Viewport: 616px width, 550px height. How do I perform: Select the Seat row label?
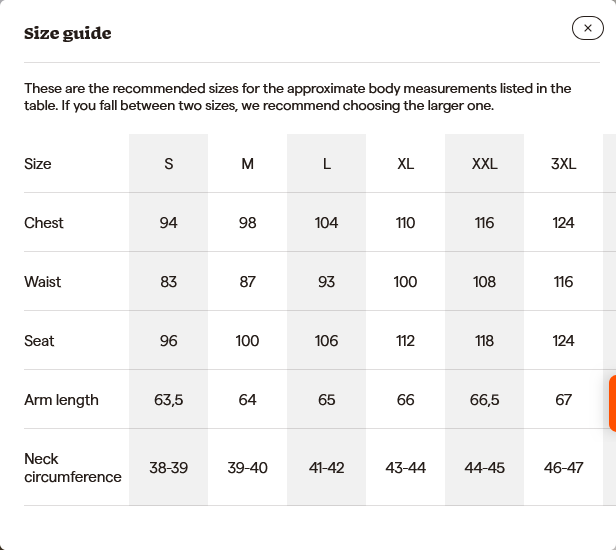pos(39,341)
